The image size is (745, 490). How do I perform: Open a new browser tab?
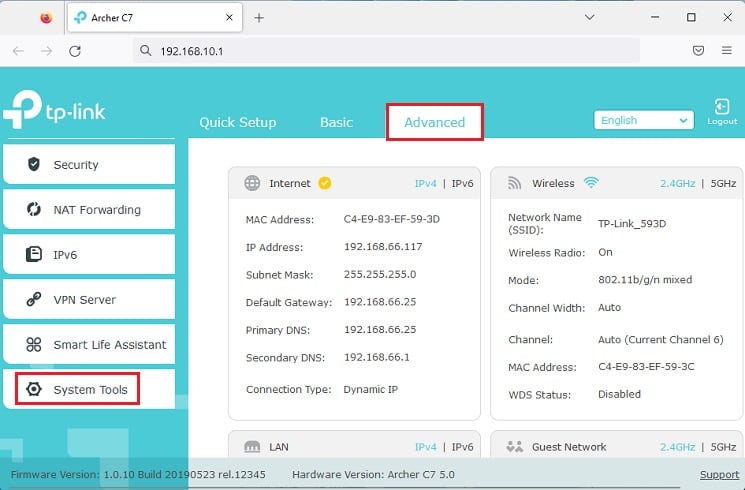[259, 18]
